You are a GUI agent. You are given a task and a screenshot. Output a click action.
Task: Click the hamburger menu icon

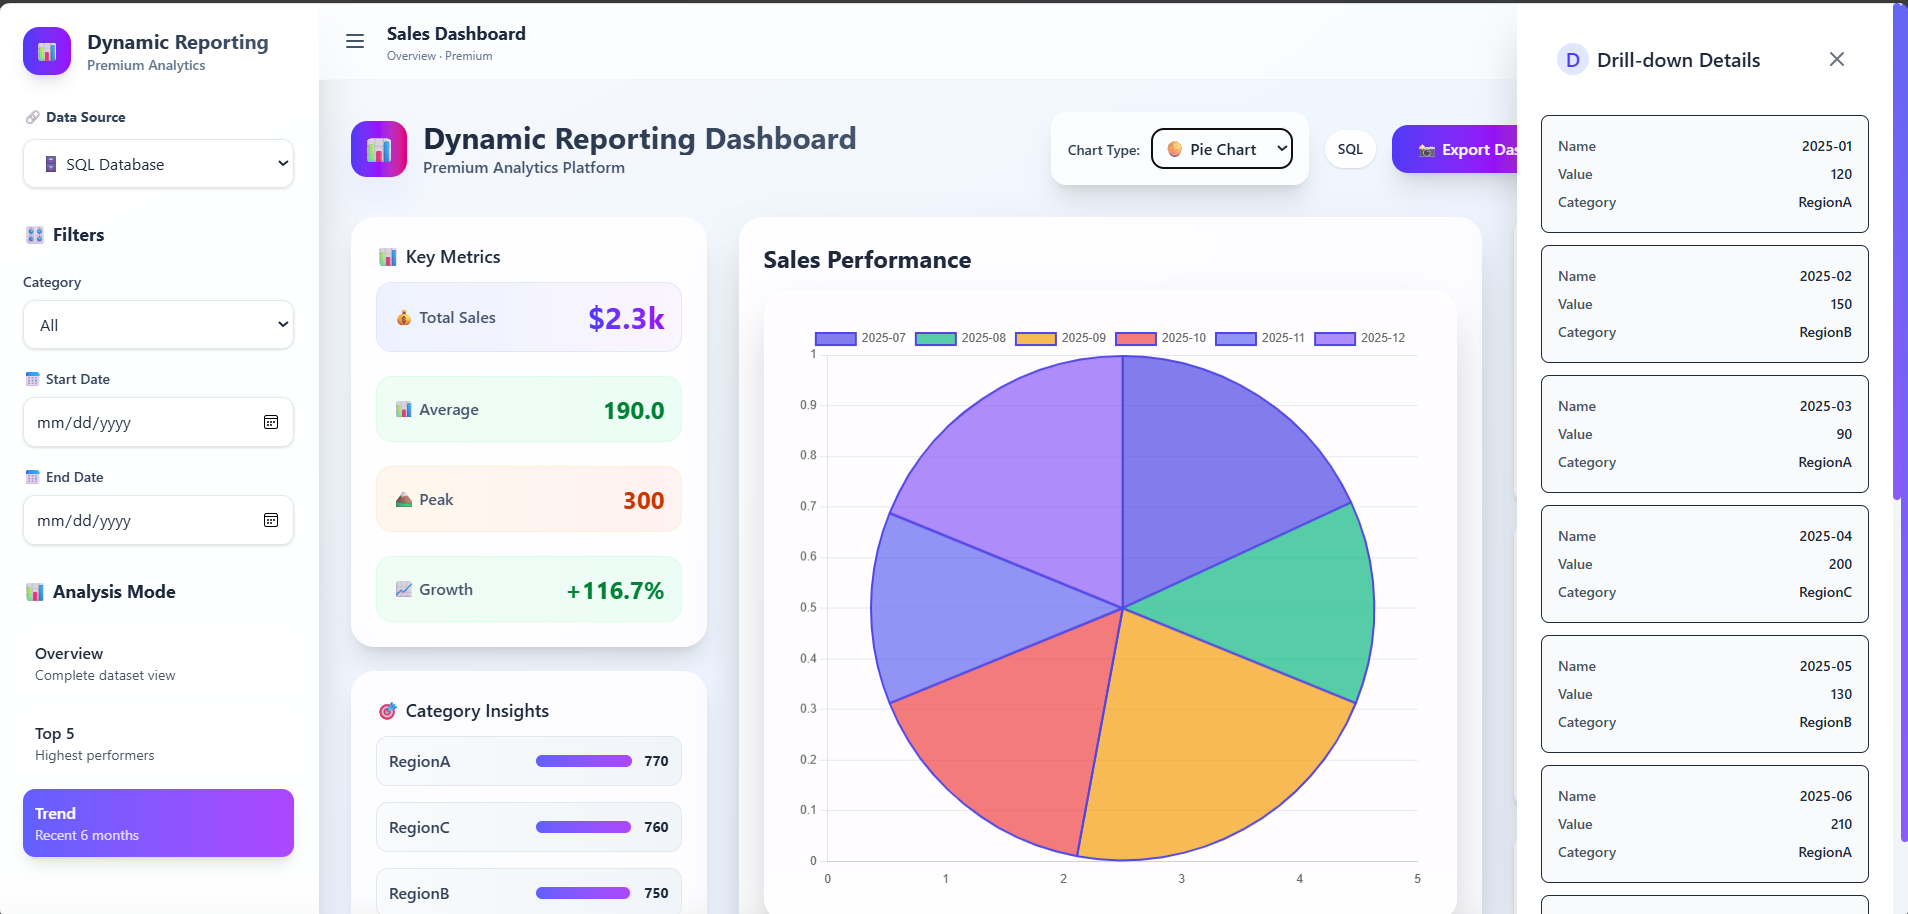pos(355,41)
